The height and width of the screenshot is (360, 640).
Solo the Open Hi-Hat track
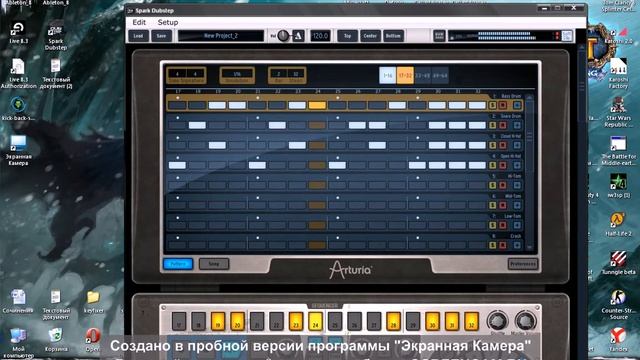493,165
